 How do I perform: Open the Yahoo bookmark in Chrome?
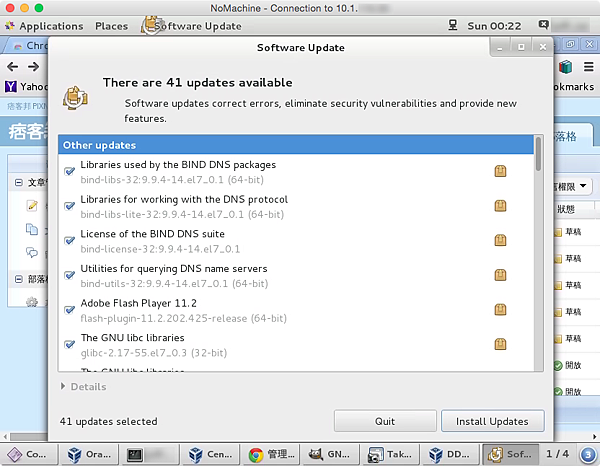(x=26, y=87)
